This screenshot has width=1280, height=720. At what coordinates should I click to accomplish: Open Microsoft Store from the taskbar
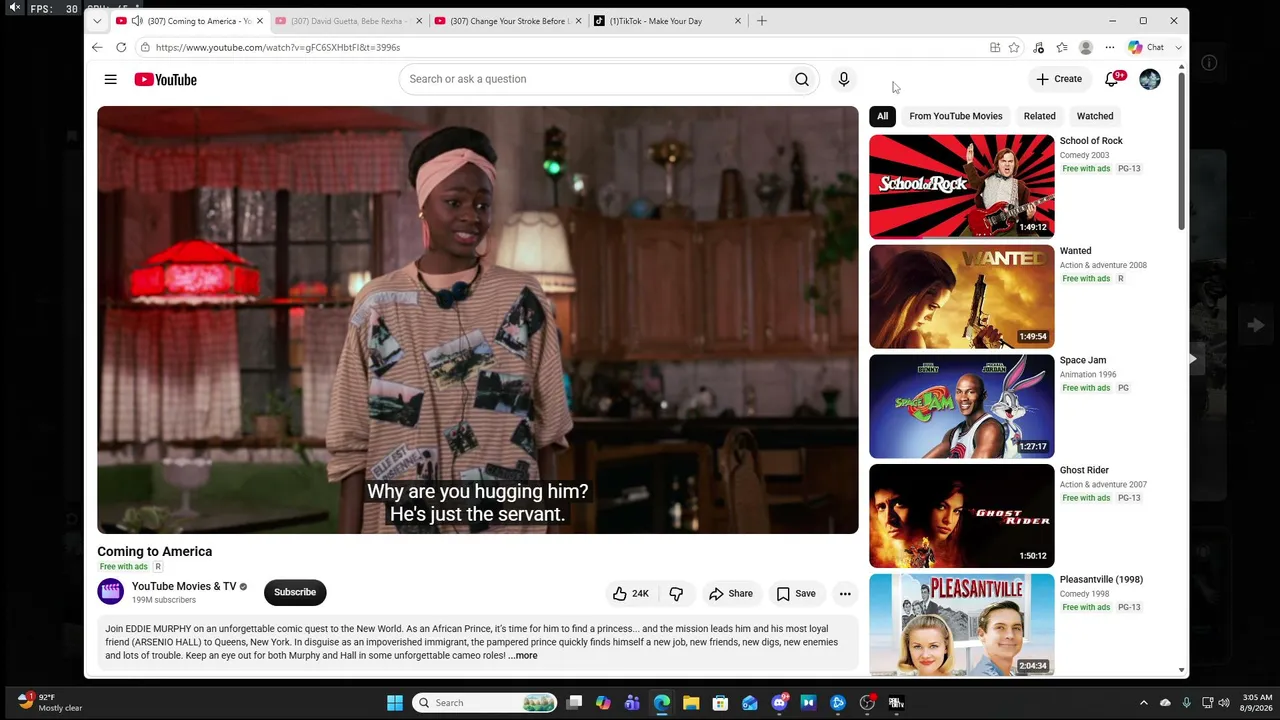[720, 703]
